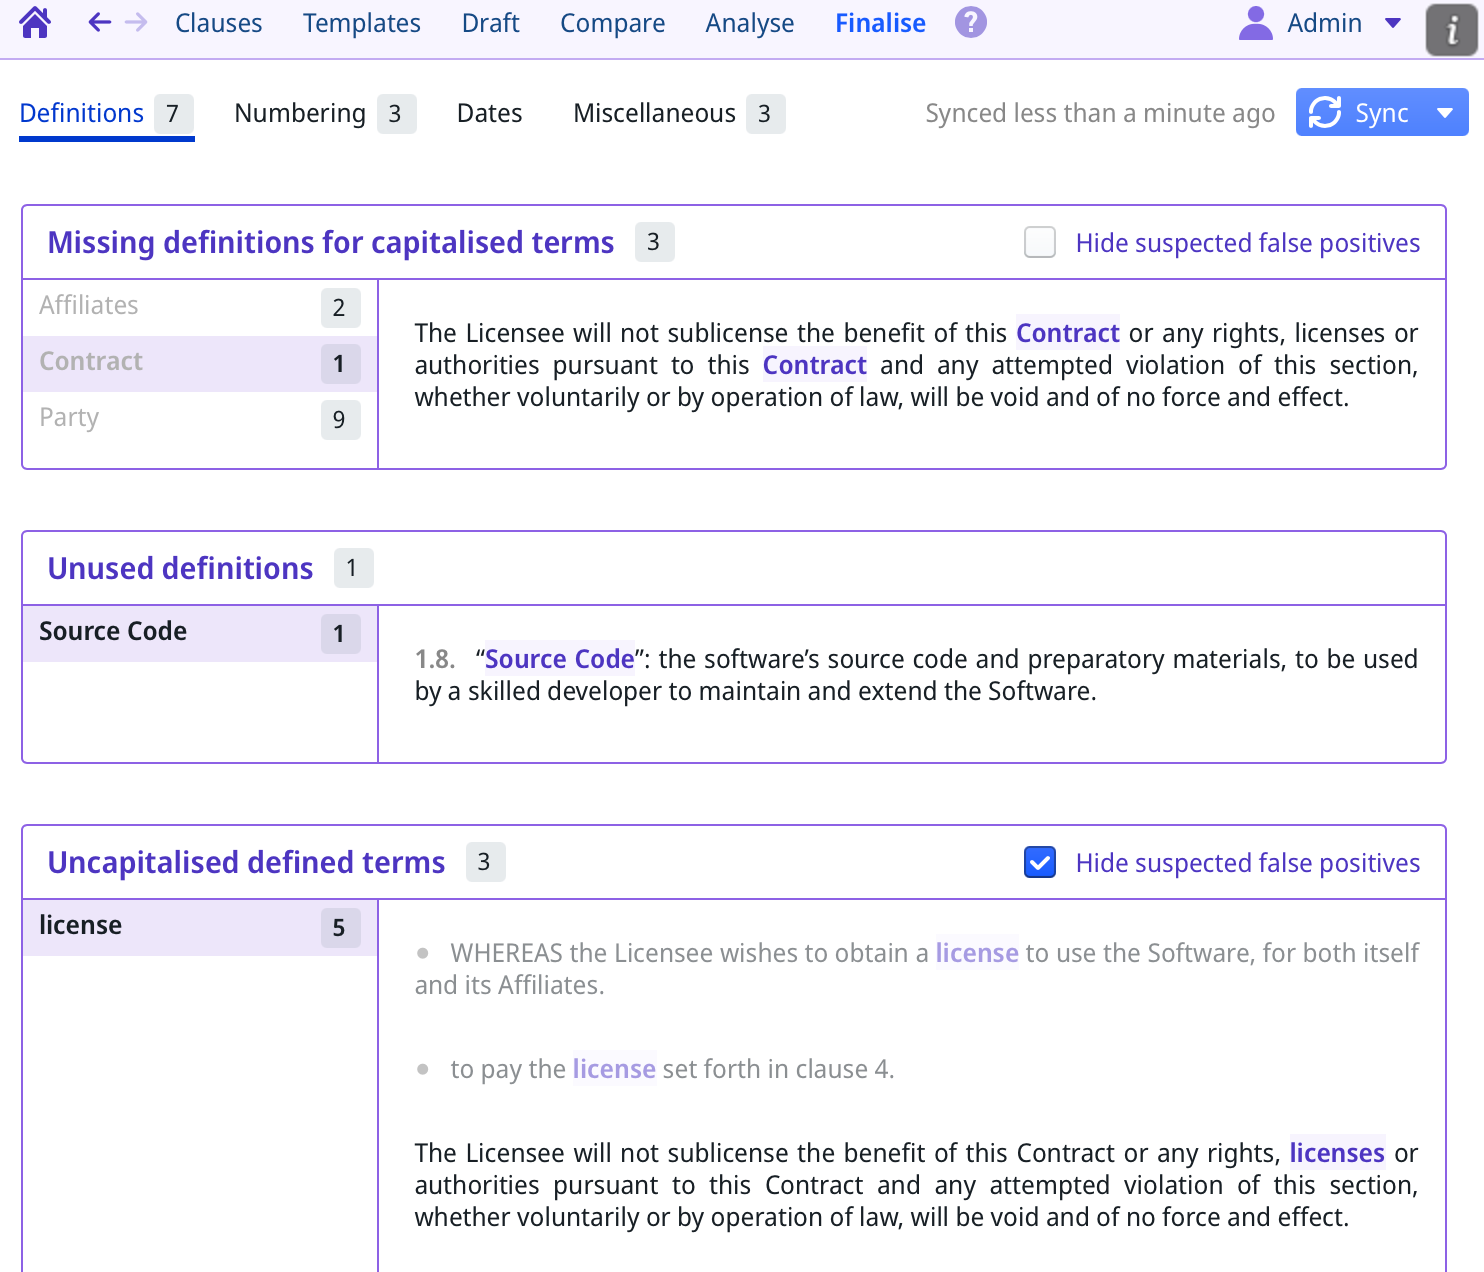This screenshot has height=1272, width=1484.
Task: Open the Miscellaneous tab
Action: [654, 113]
